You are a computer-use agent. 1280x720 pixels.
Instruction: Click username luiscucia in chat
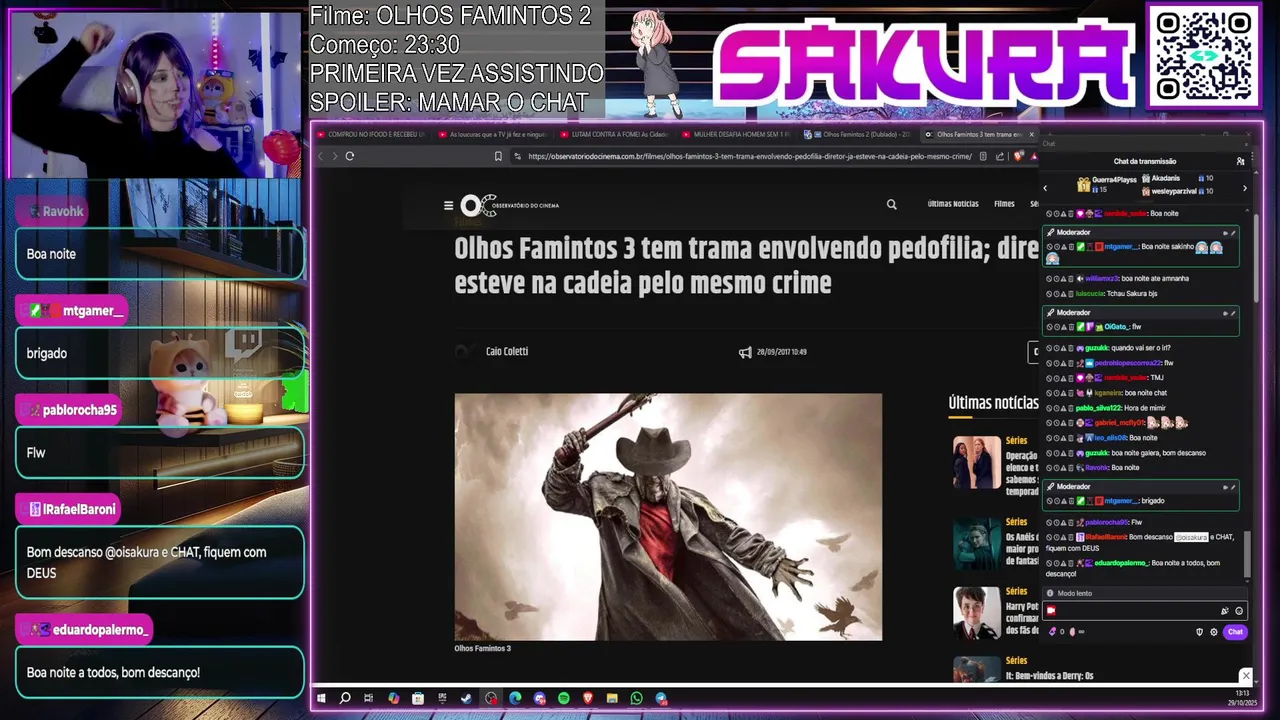(x=1089, y=294)
